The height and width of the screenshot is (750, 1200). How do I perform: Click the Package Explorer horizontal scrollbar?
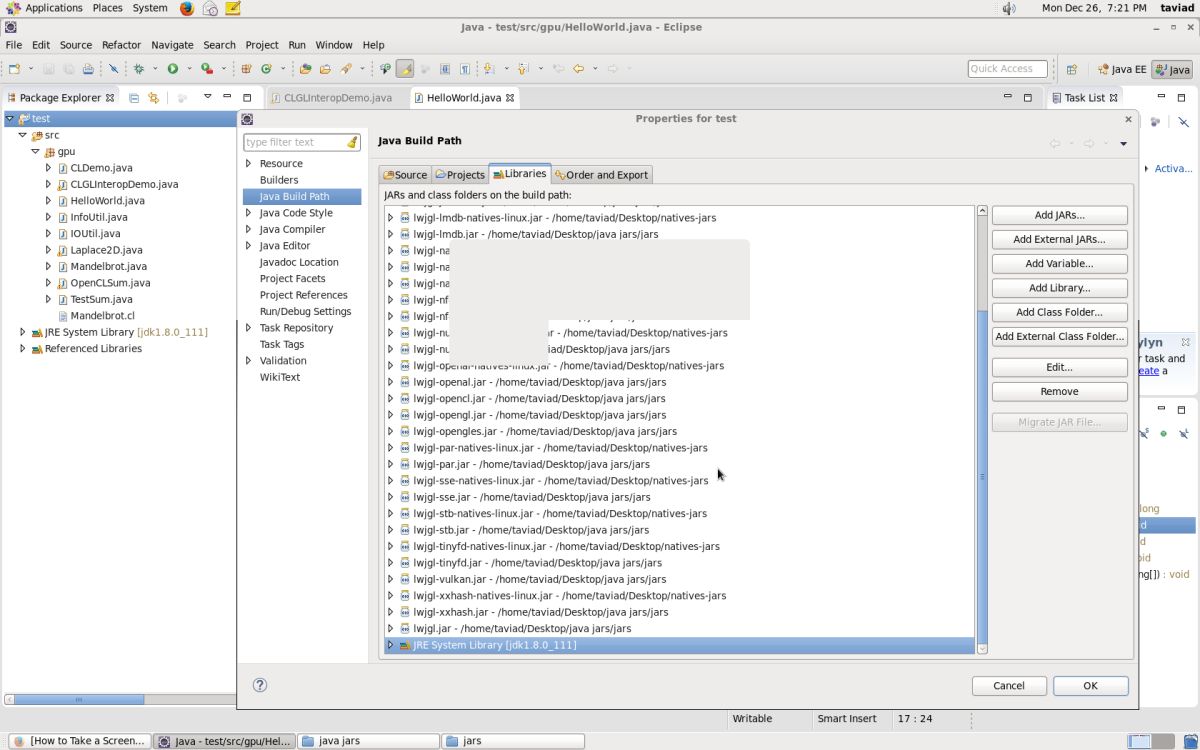tap(78, 699)
